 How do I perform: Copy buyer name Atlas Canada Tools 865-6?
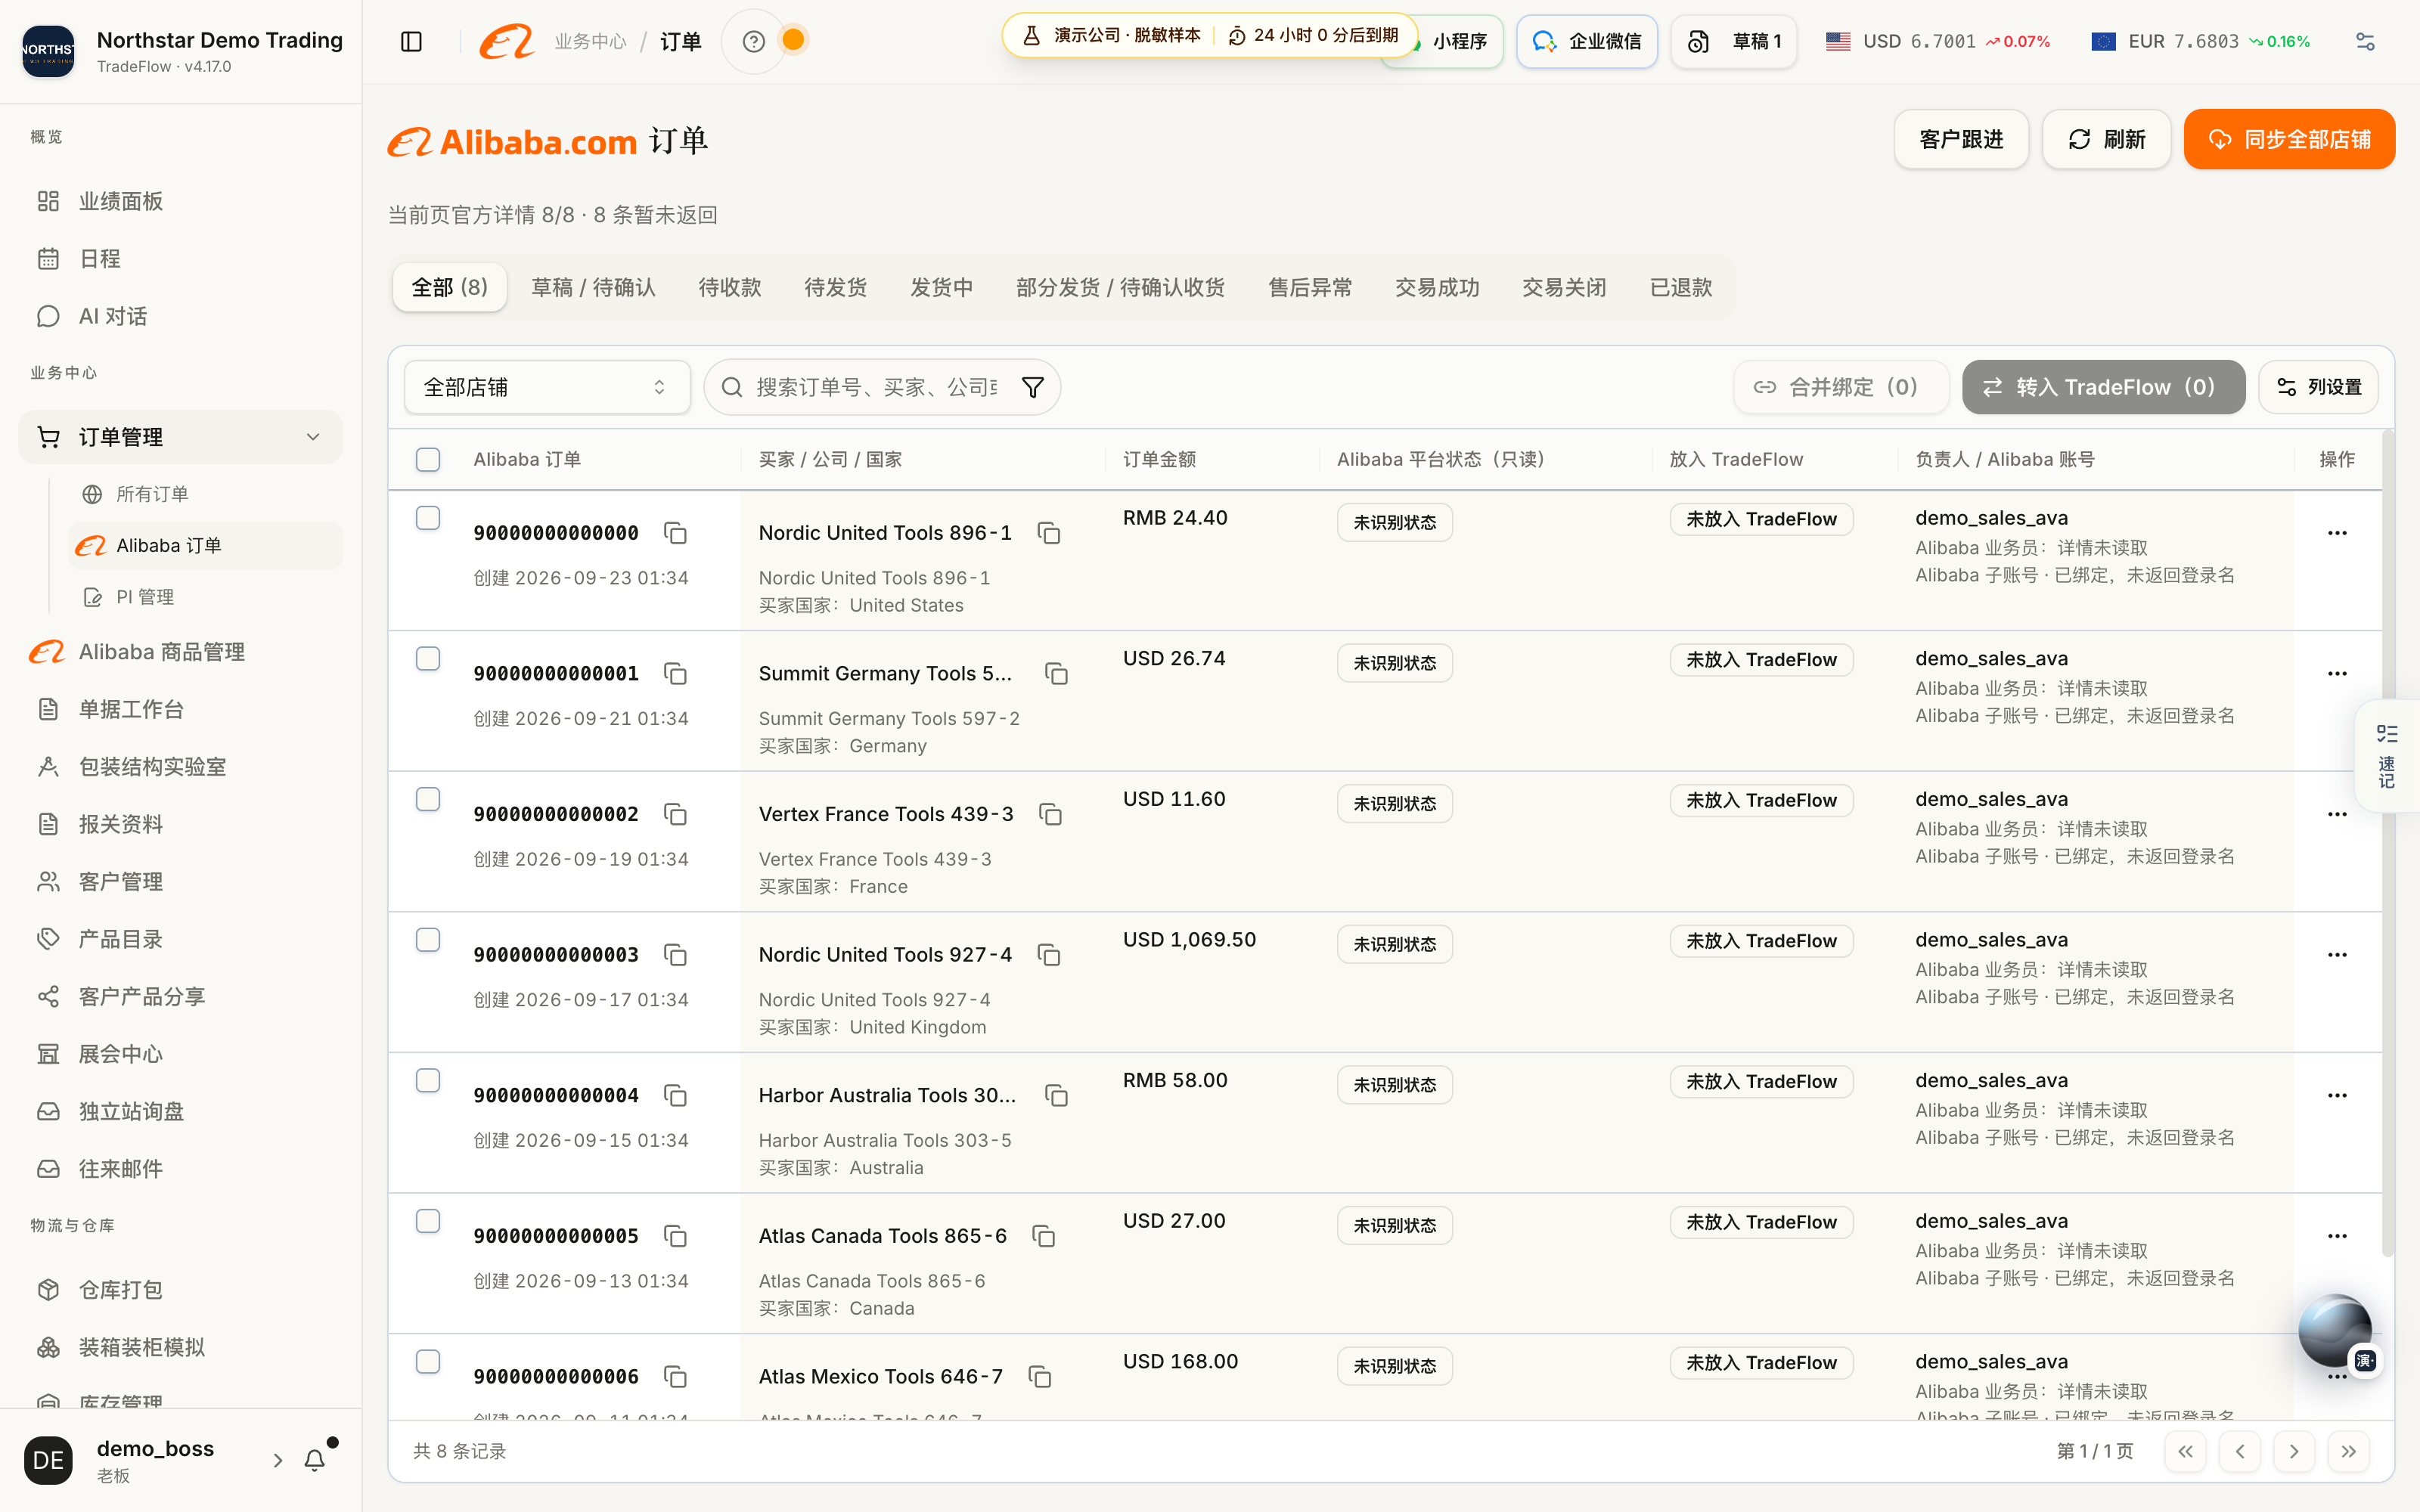click(x=1044, y=1236)
